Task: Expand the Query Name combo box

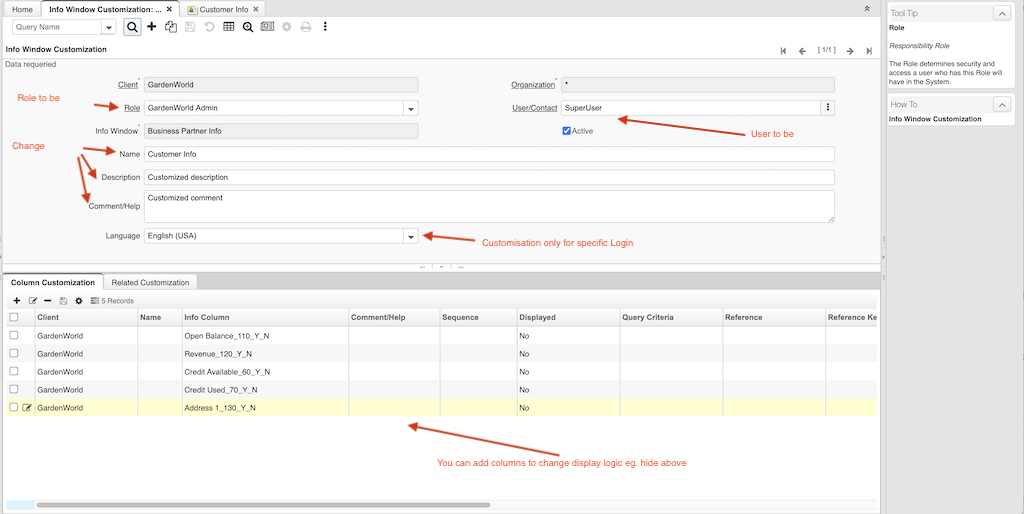Action: click(108, 27)
